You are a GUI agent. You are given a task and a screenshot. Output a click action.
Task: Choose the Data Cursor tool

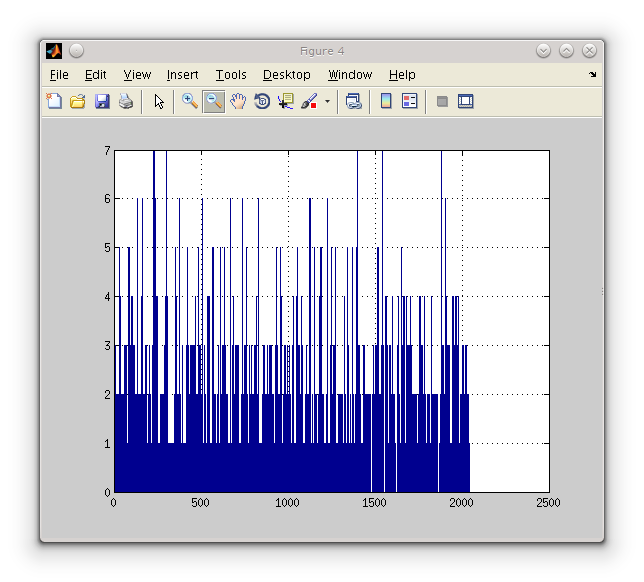286,101
